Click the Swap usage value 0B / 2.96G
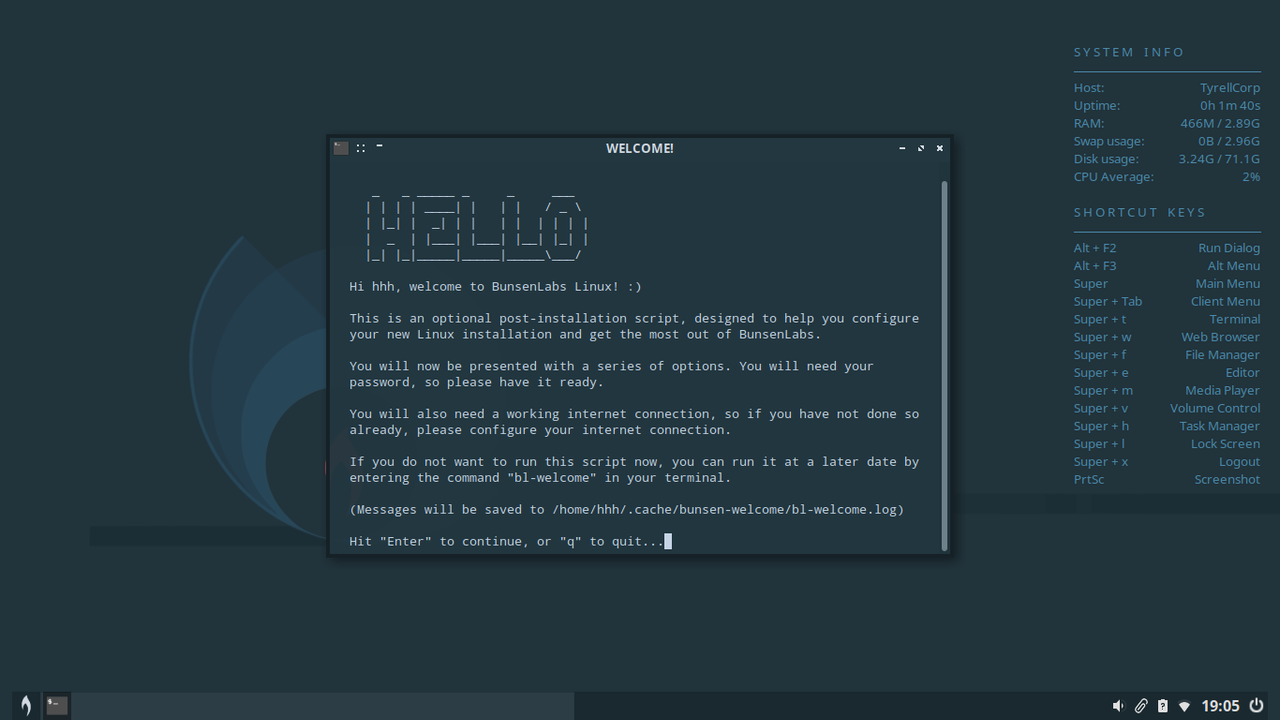 pyautogui.click(x=1229, y=142)
